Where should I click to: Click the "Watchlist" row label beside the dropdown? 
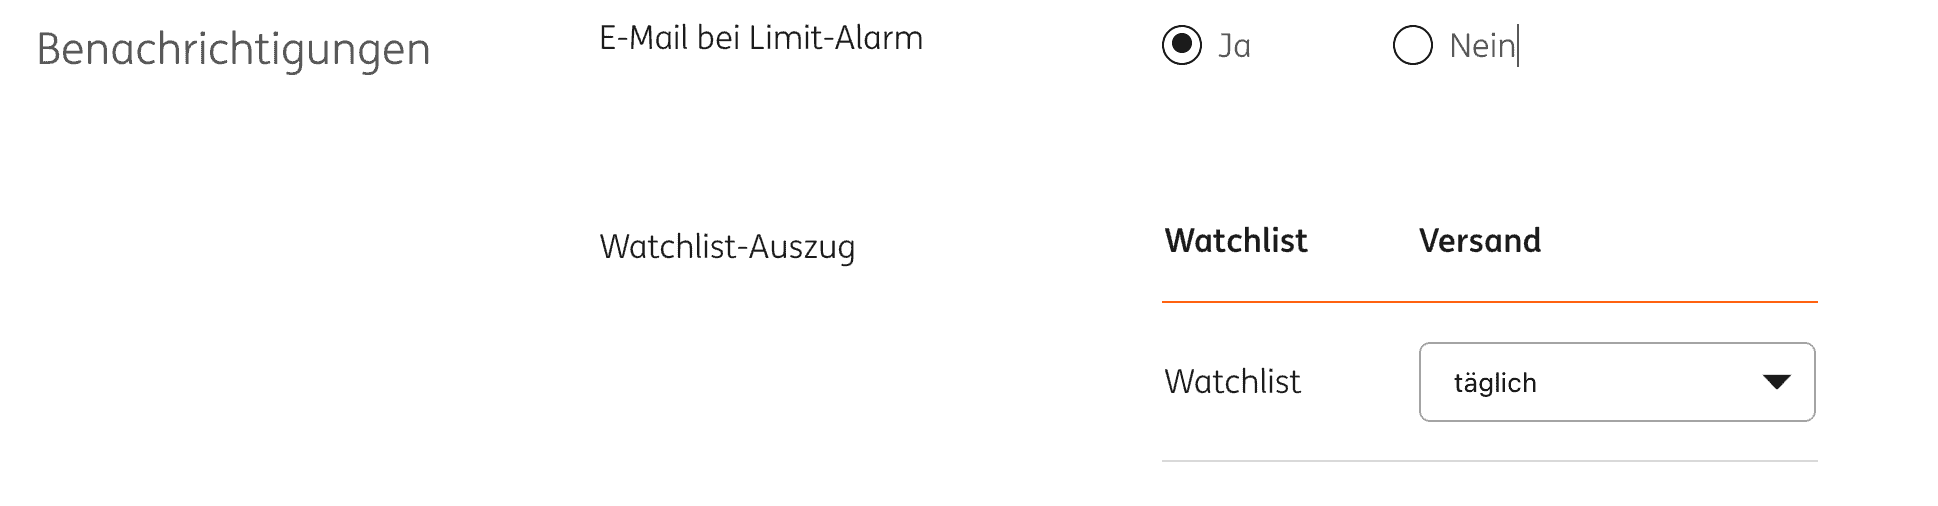tap(1232, 382)
